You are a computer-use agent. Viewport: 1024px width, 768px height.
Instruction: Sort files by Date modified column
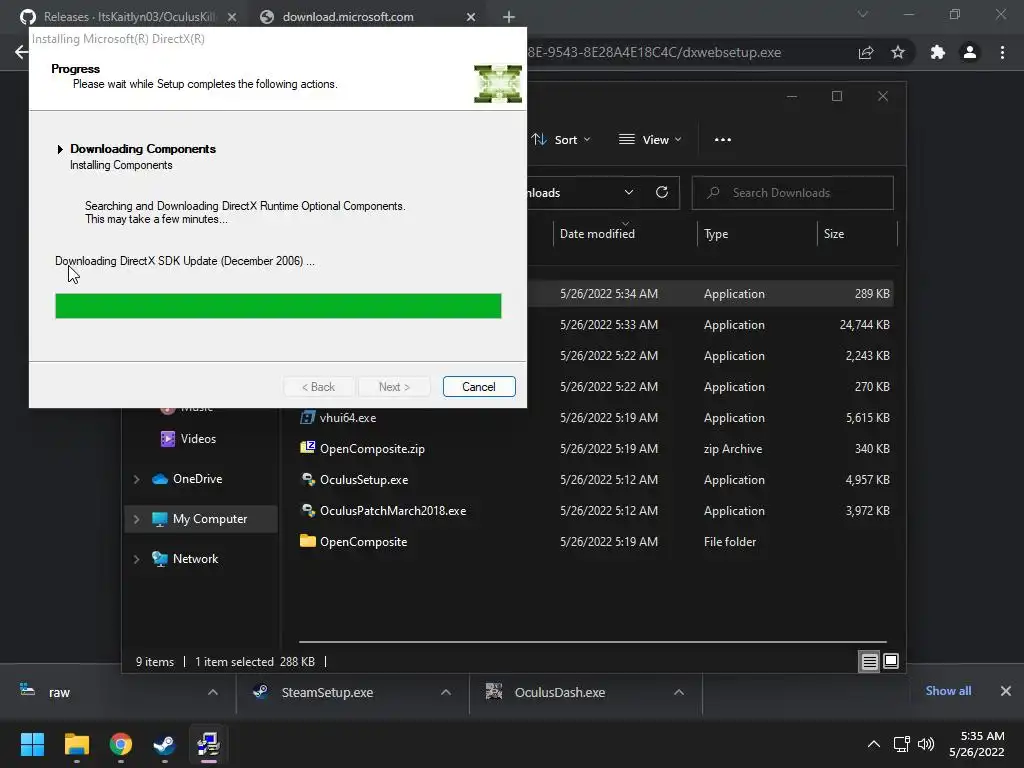[x=597, y=234]
